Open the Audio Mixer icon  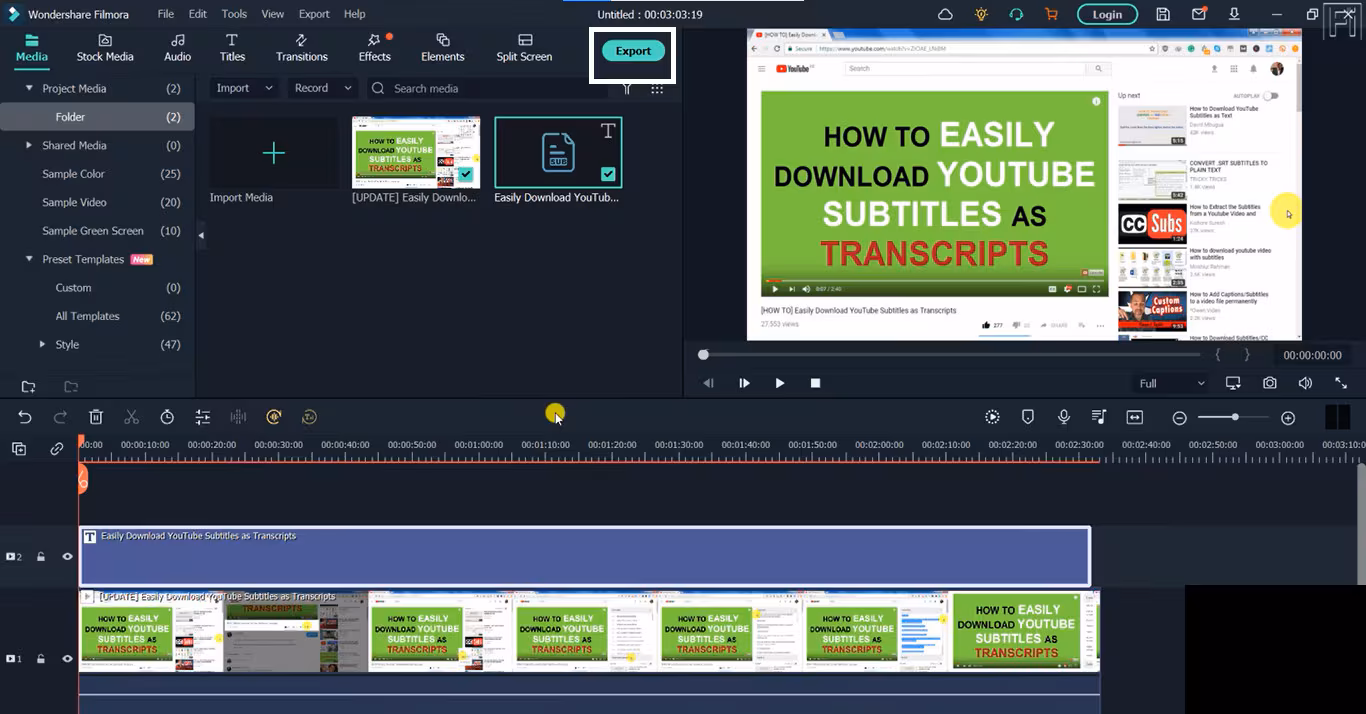[x=1099, y=417]
